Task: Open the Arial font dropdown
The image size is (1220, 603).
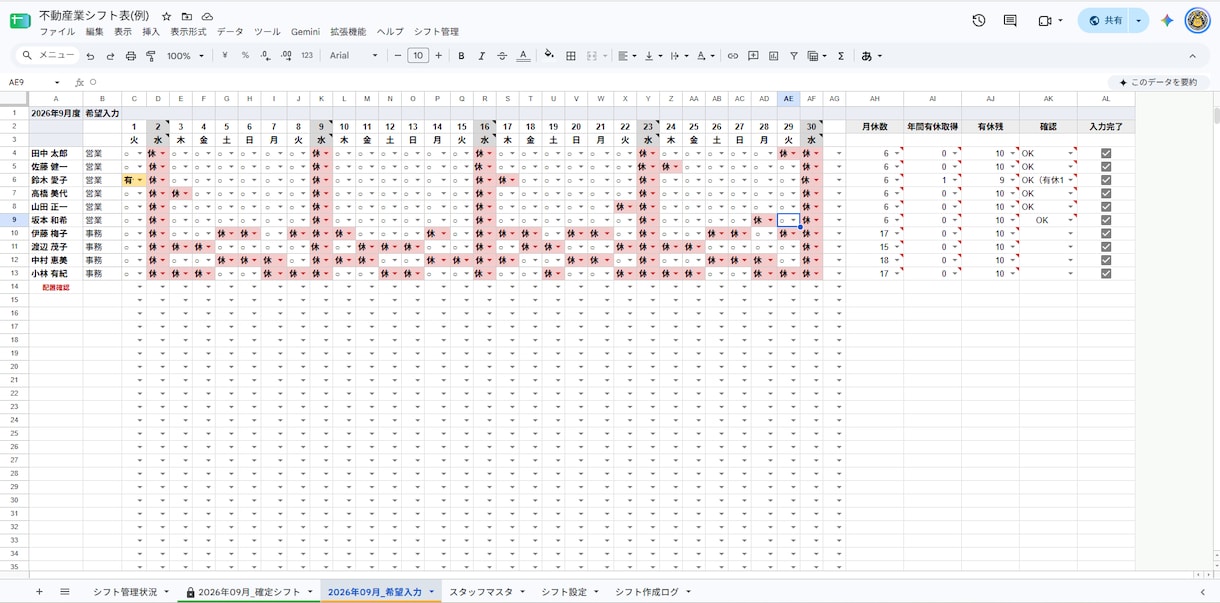Action: 354,56
